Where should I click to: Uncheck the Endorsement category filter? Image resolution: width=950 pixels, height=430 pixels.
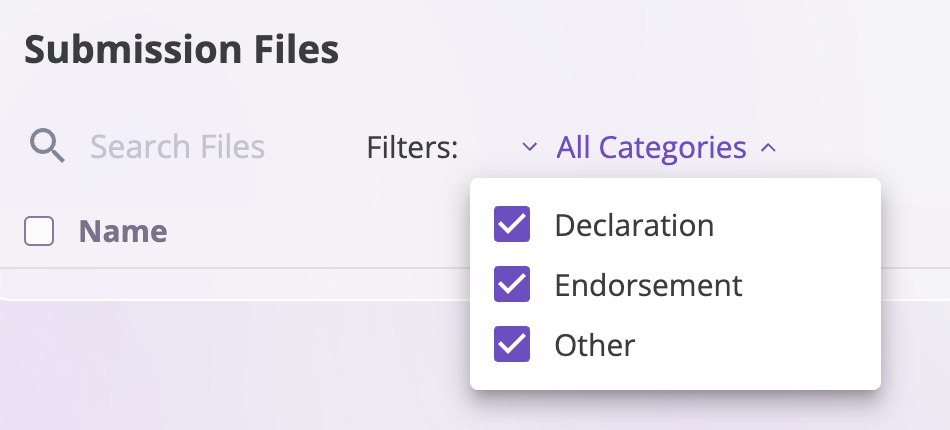point(512,284)
